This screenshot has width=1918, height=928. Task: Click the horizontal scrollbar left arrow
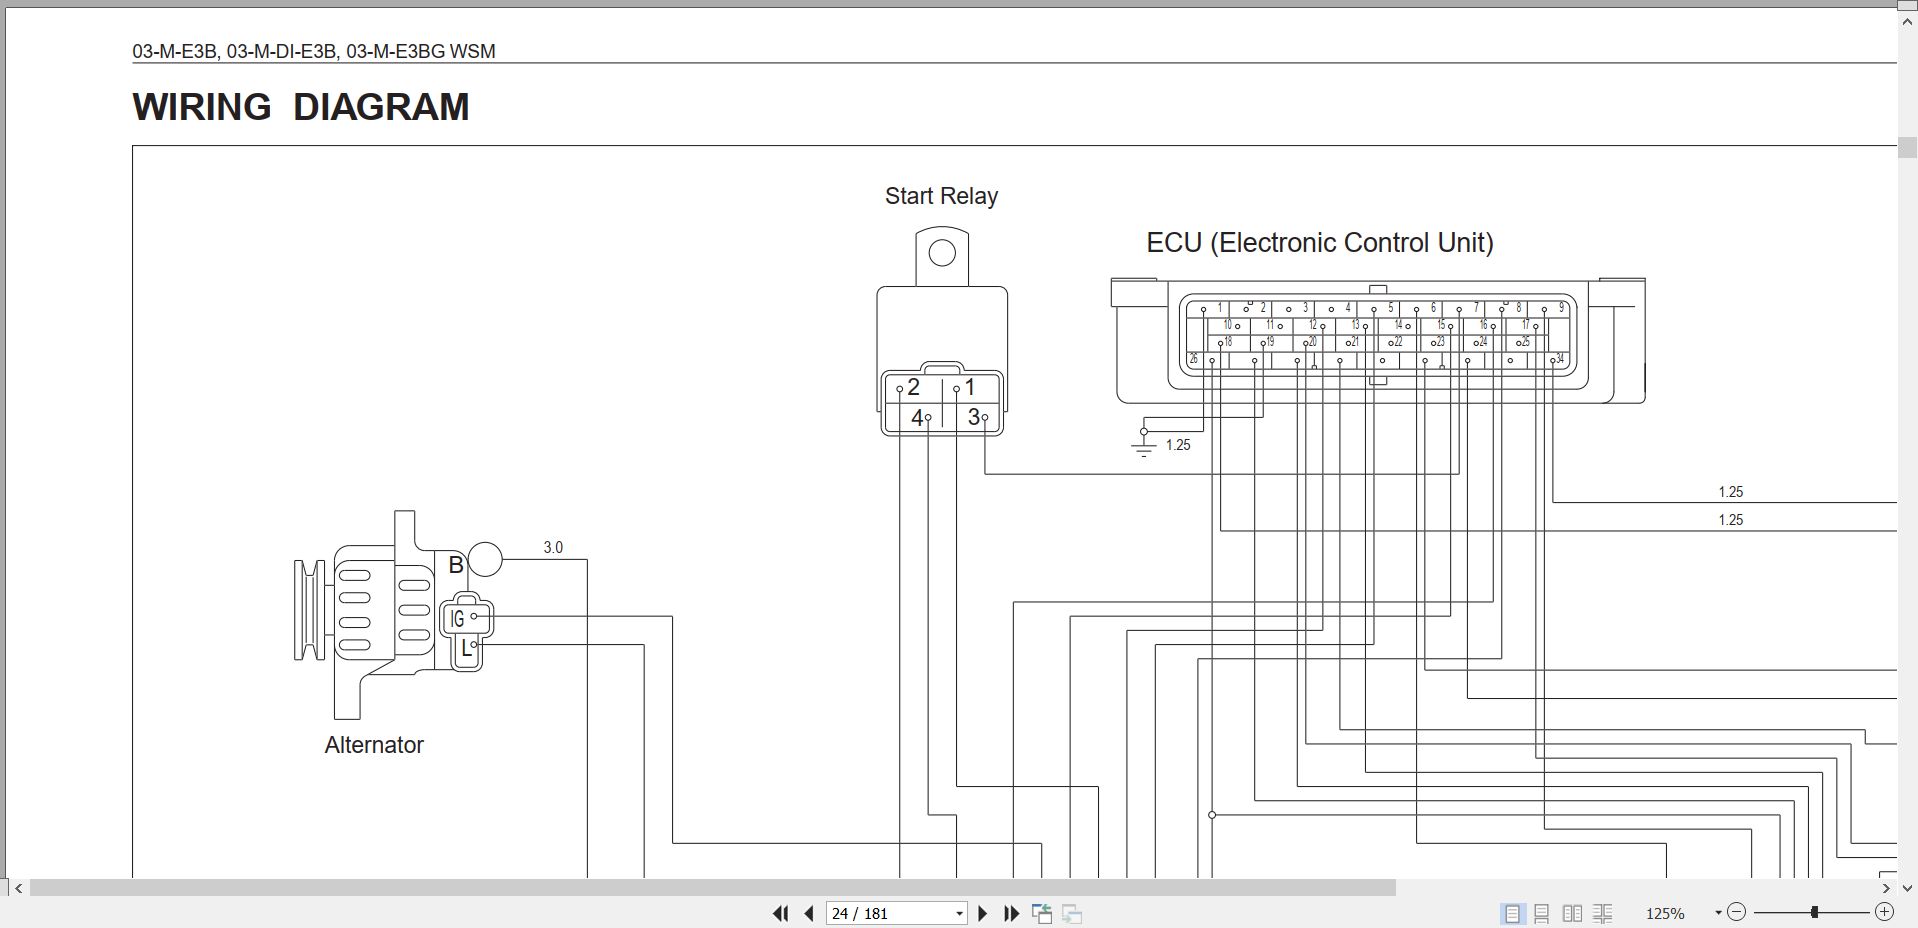coord(18,887)
